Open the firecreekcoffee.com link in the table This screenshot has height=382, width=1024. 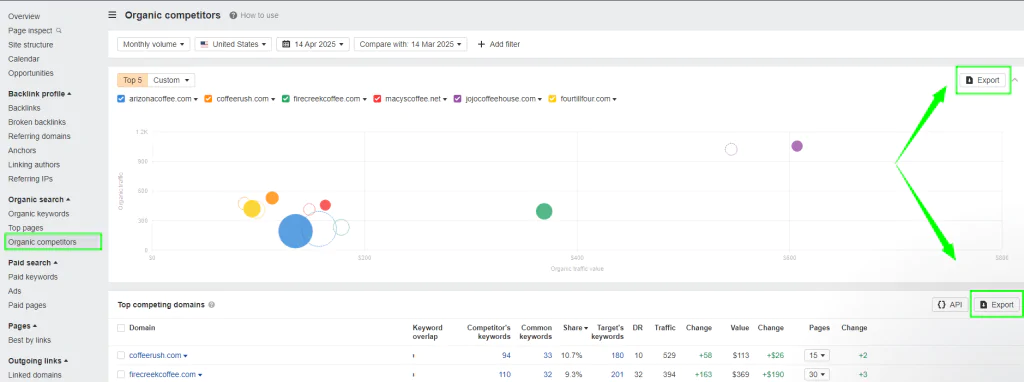coord(162,374)
